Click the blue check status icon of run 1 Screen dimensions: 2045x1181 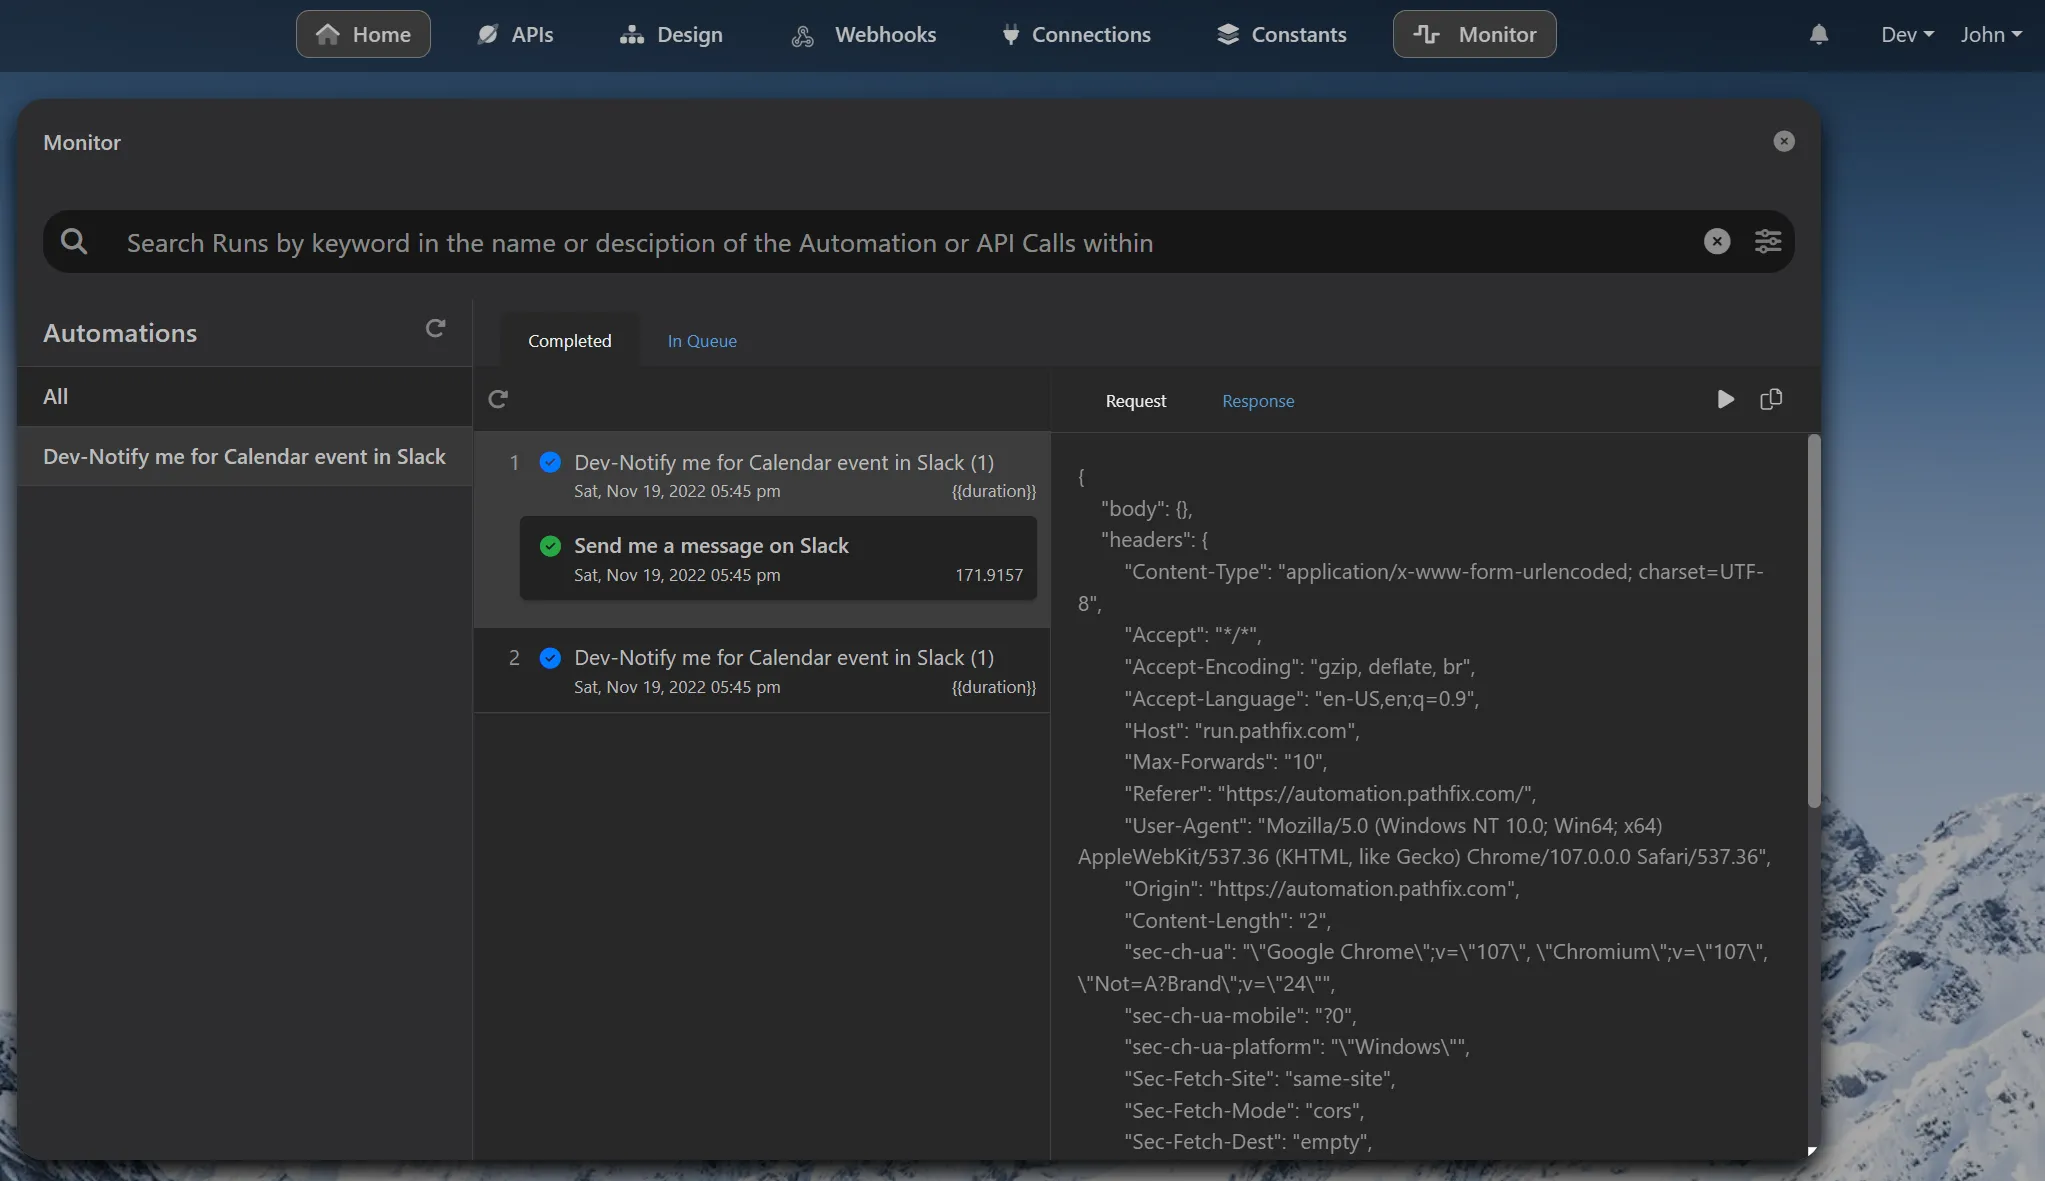tap(550, 462)
